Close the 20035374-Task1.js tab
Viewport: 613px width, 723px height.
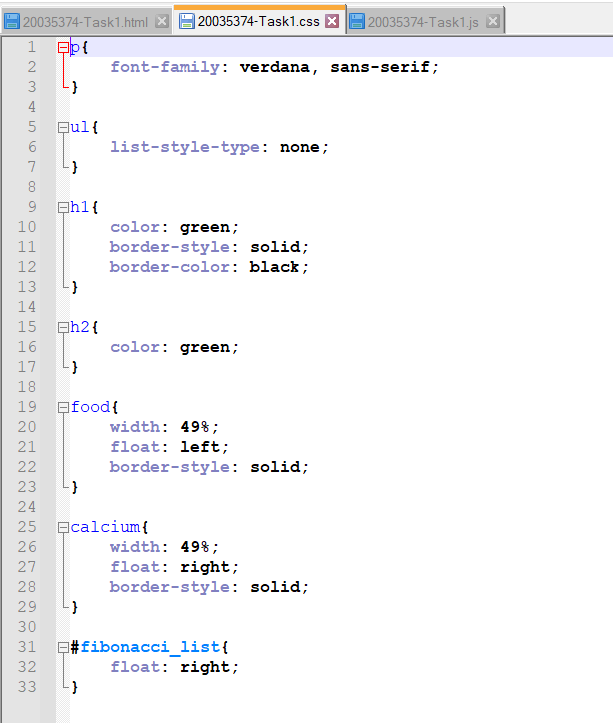(493, 21)
